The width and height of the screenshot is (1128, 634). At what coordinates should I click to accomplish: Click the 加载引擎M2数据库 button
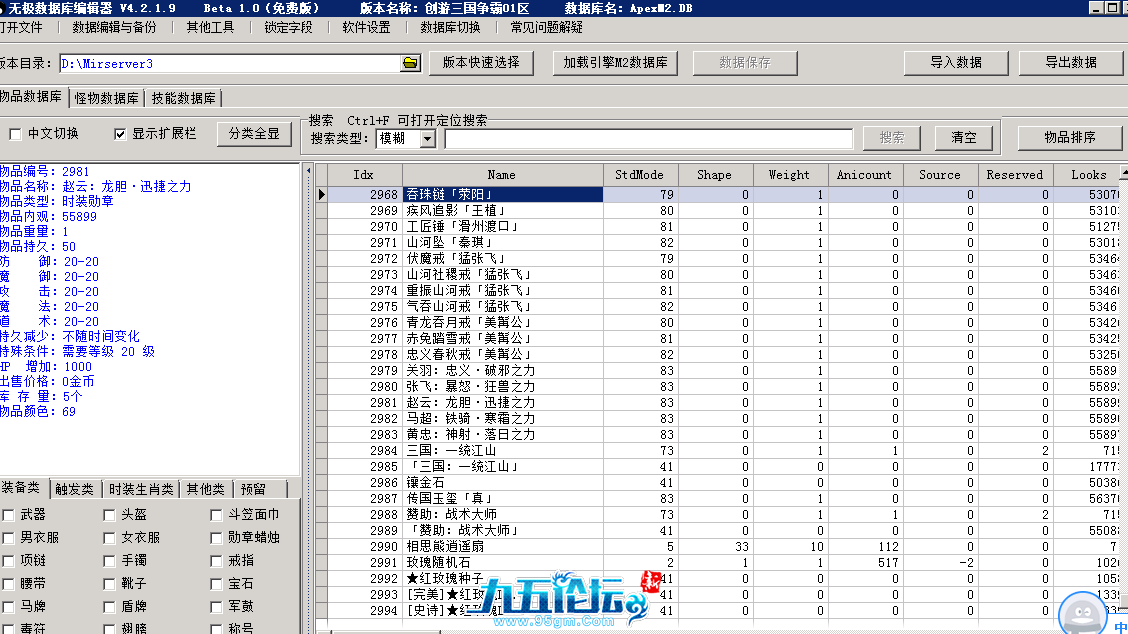click(615, 62)
